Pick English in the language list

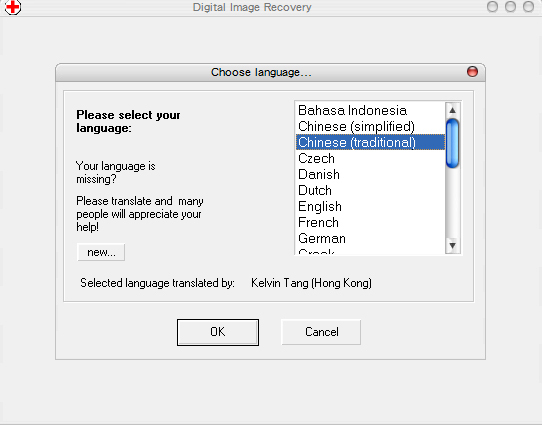click(370, 206)
